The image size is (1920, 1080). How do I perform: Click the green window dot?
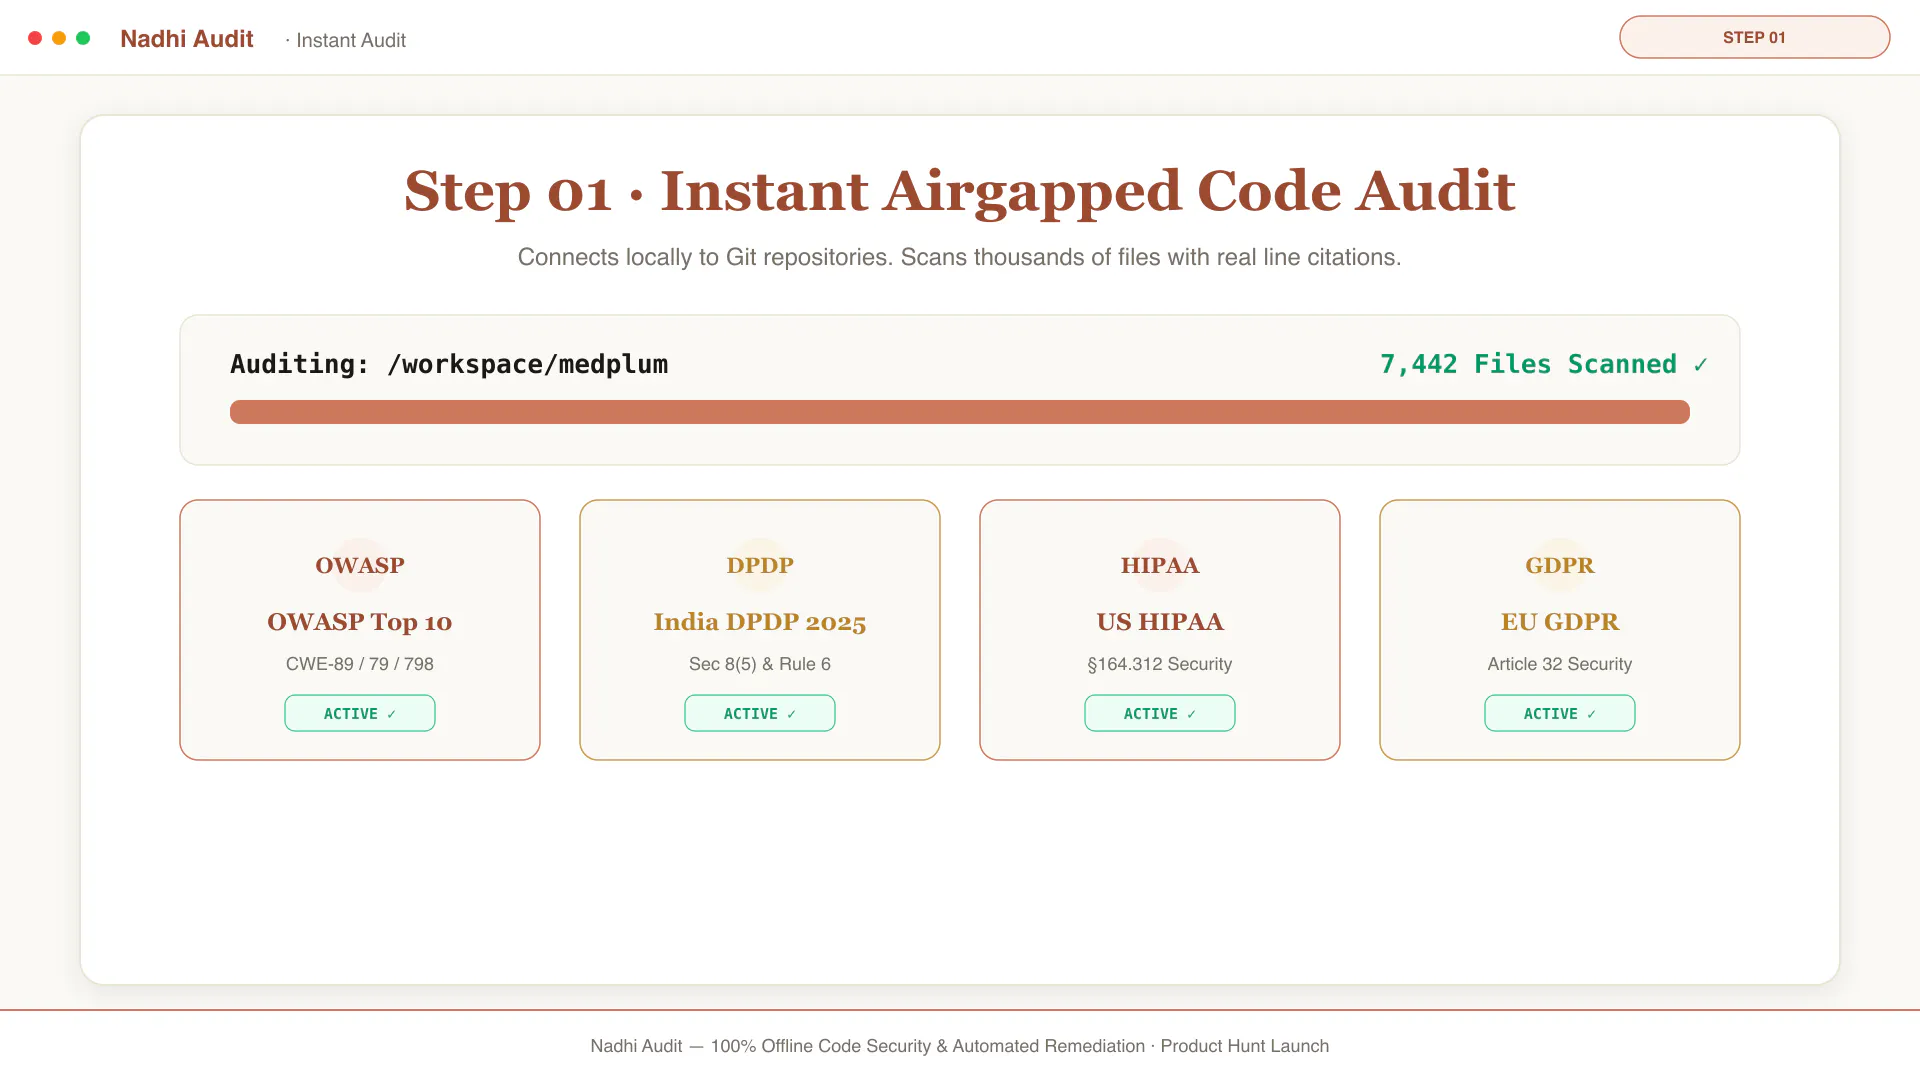(x=83, y=38)
